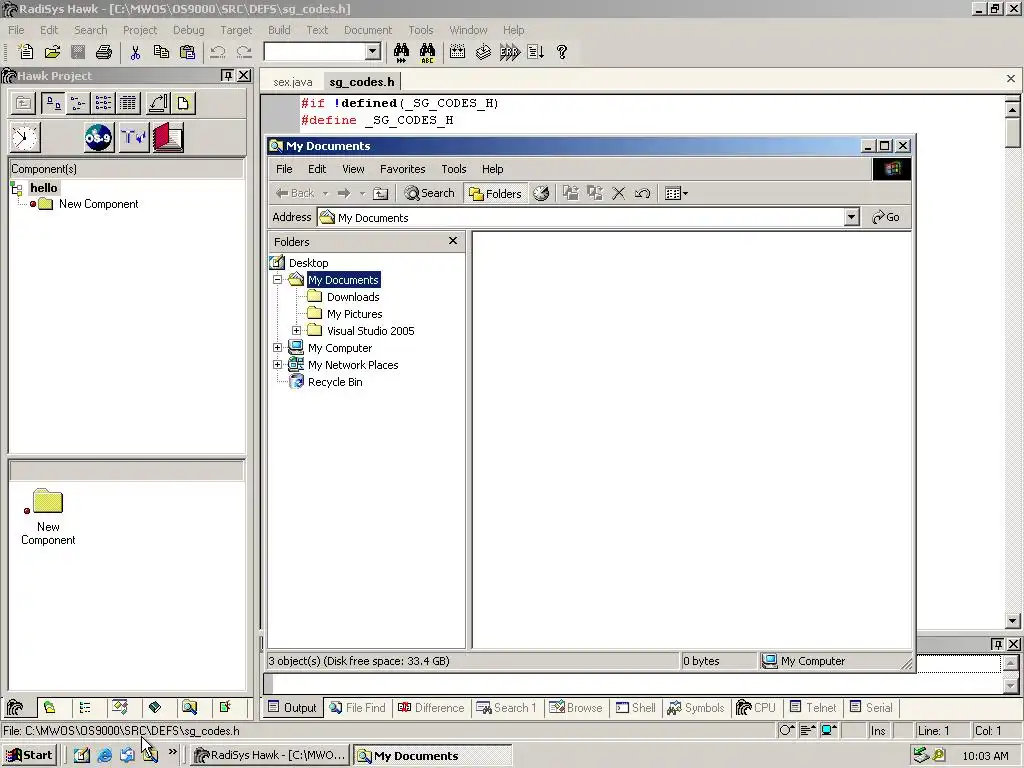The height and width of the screenshot is (768, 1024).
Task: Click the blue tools icon beside OS-9 icon
Action: click(134, 137)
